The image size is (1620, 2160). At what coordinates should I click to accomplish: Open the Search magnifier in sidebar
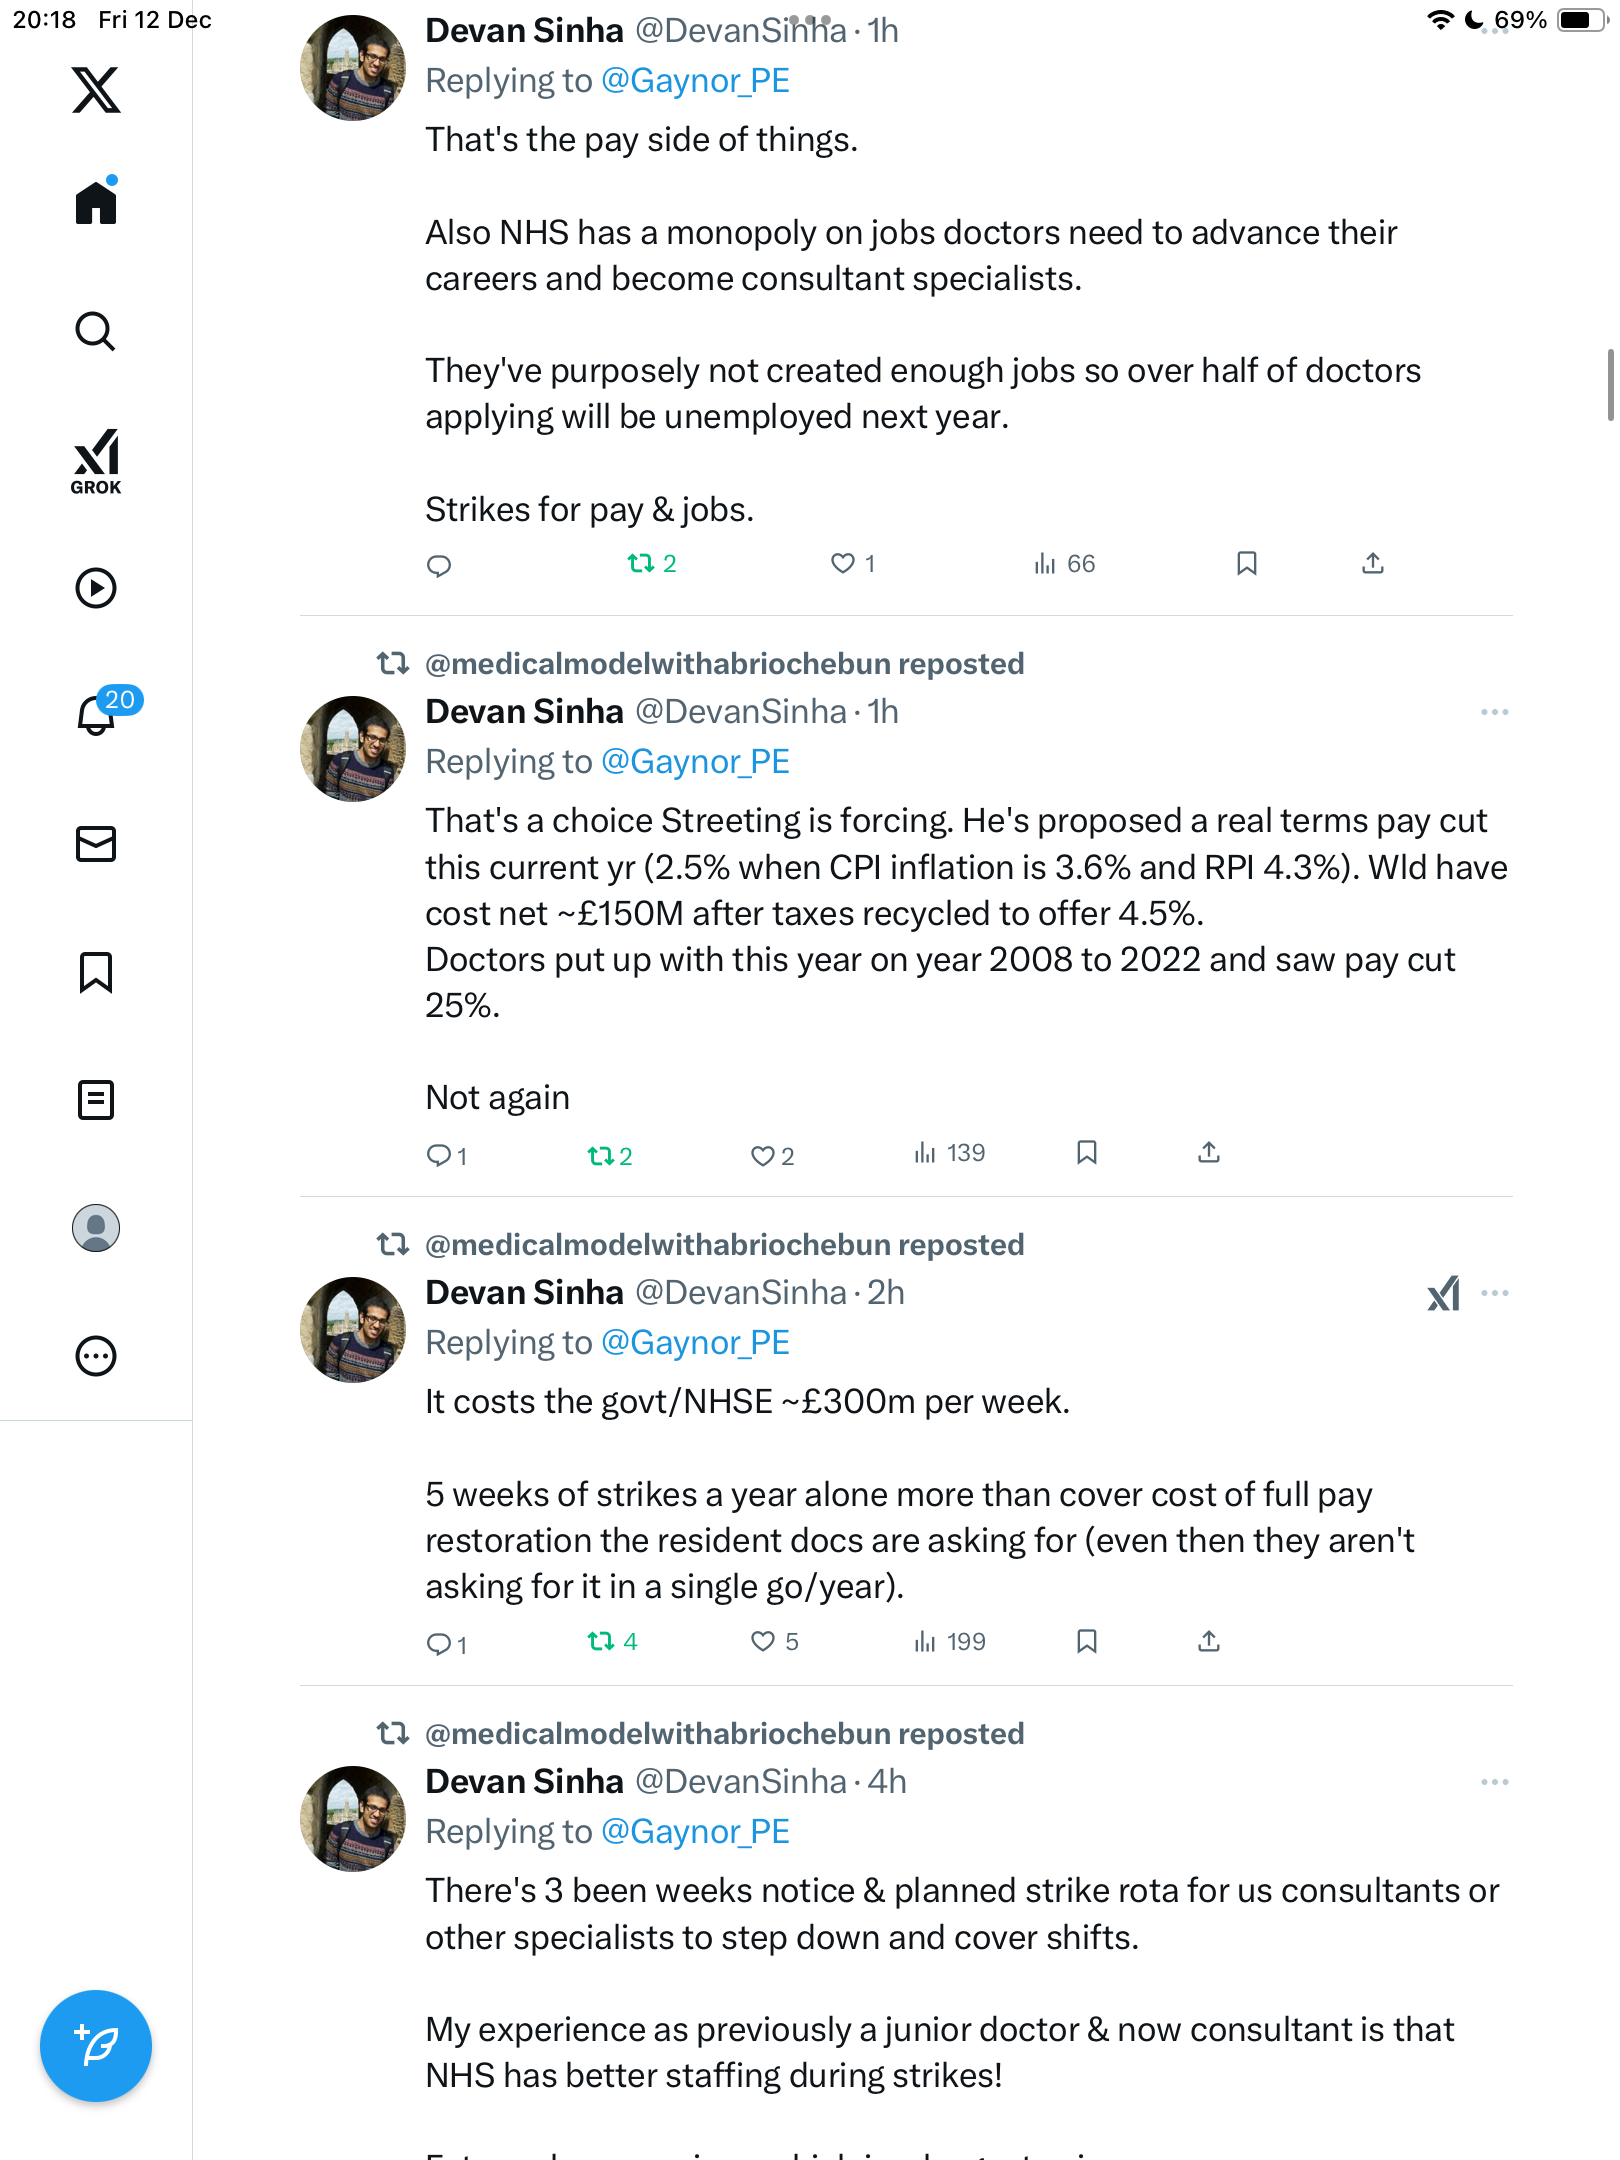click(x=96, y=331)
